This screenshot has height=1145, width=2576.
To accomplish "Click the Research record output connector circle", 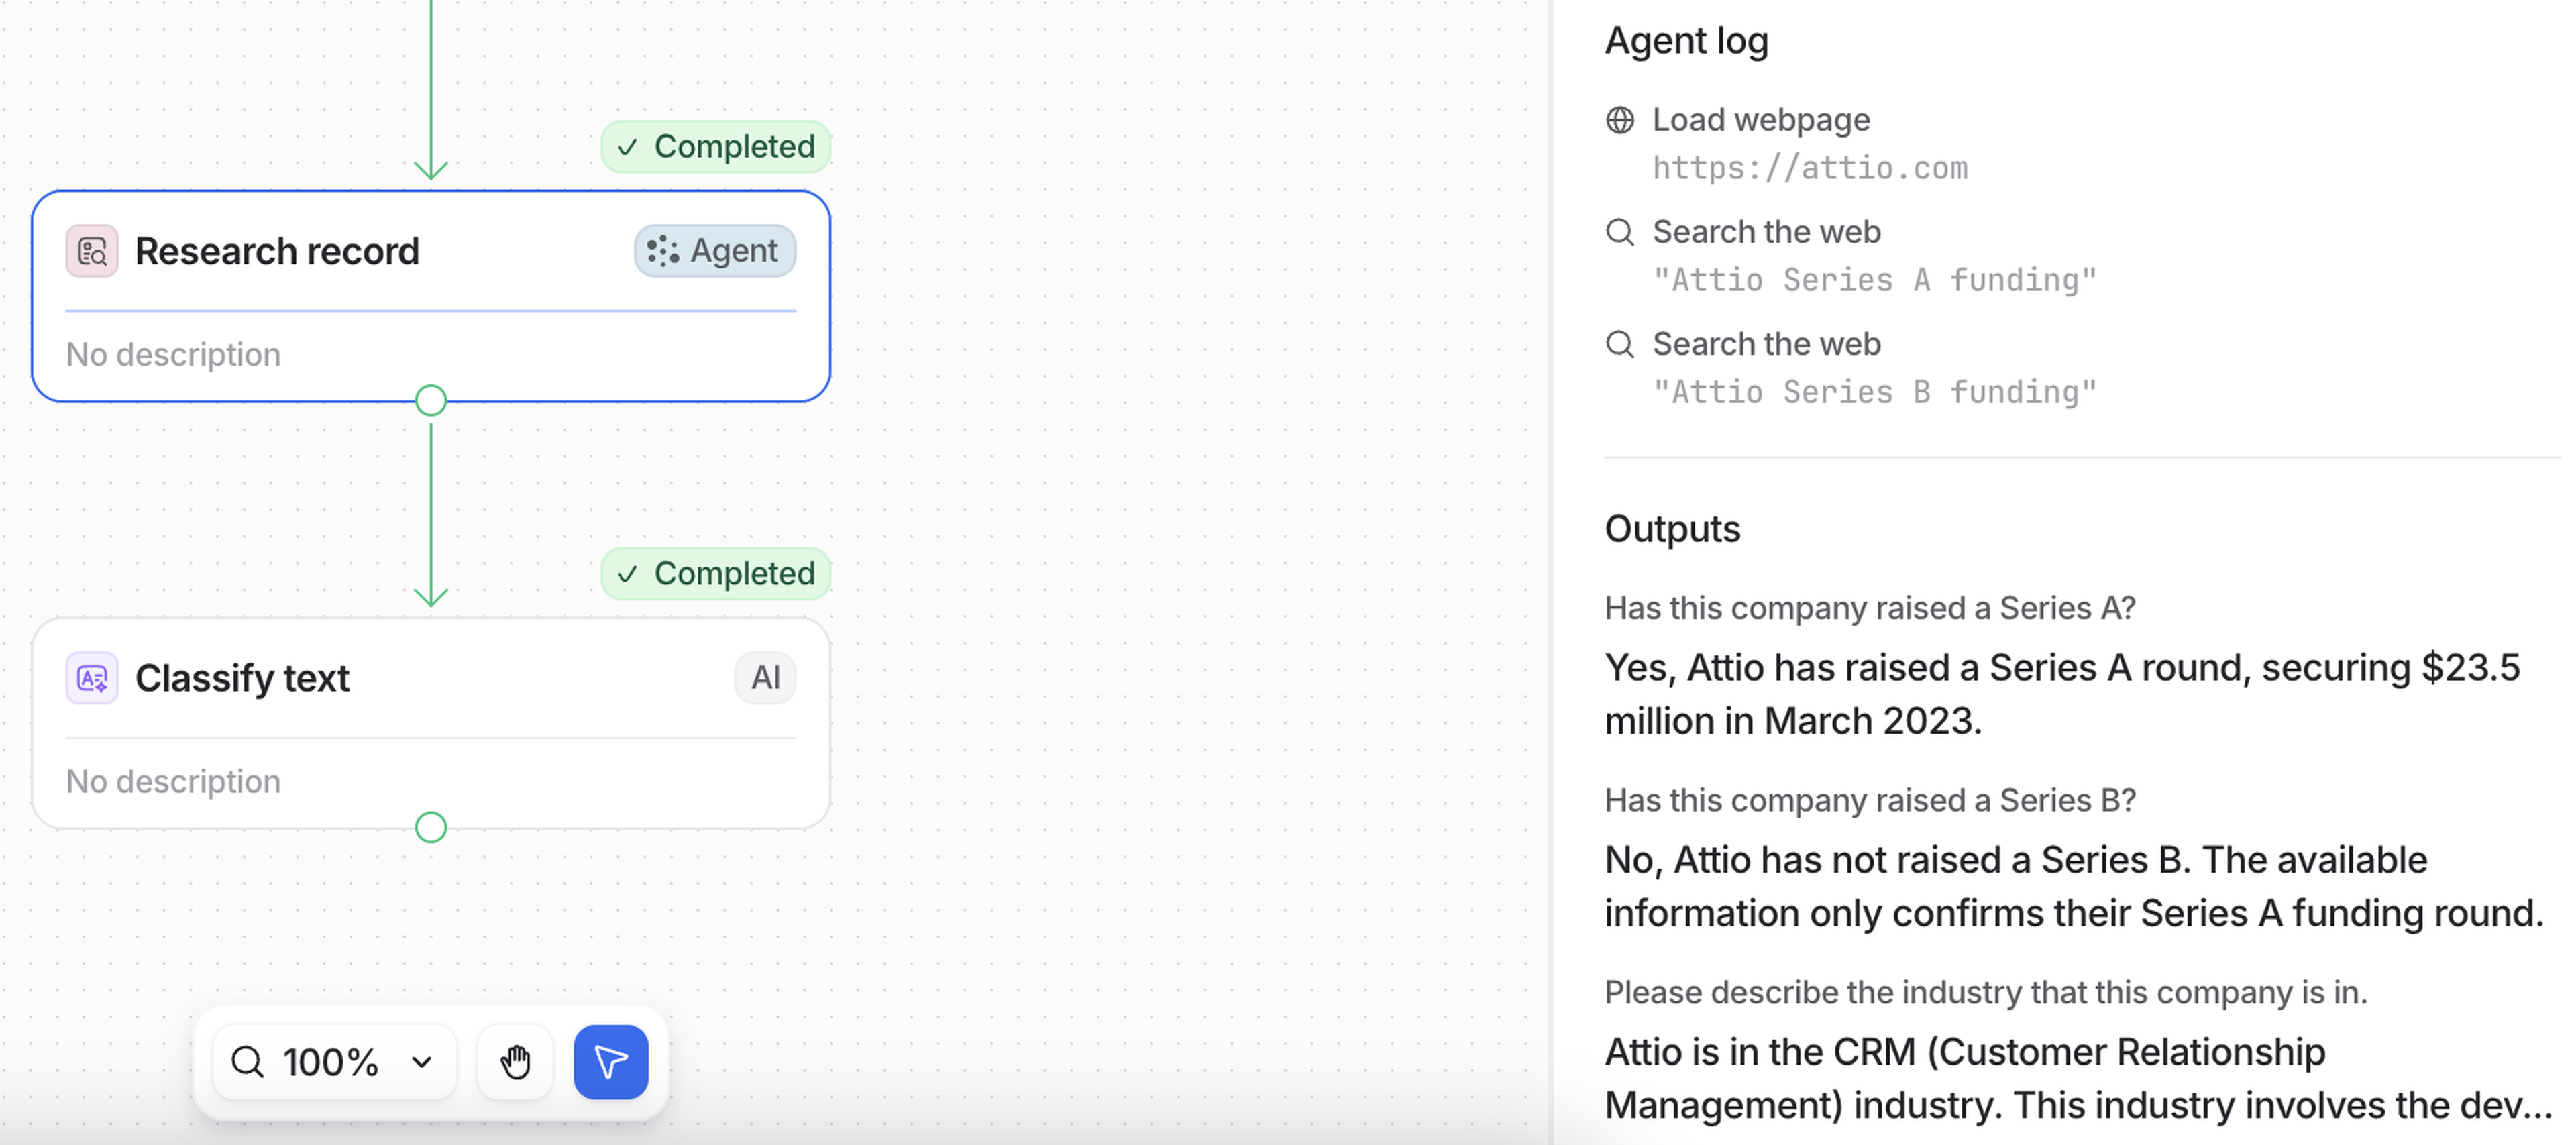I will 431,401.
